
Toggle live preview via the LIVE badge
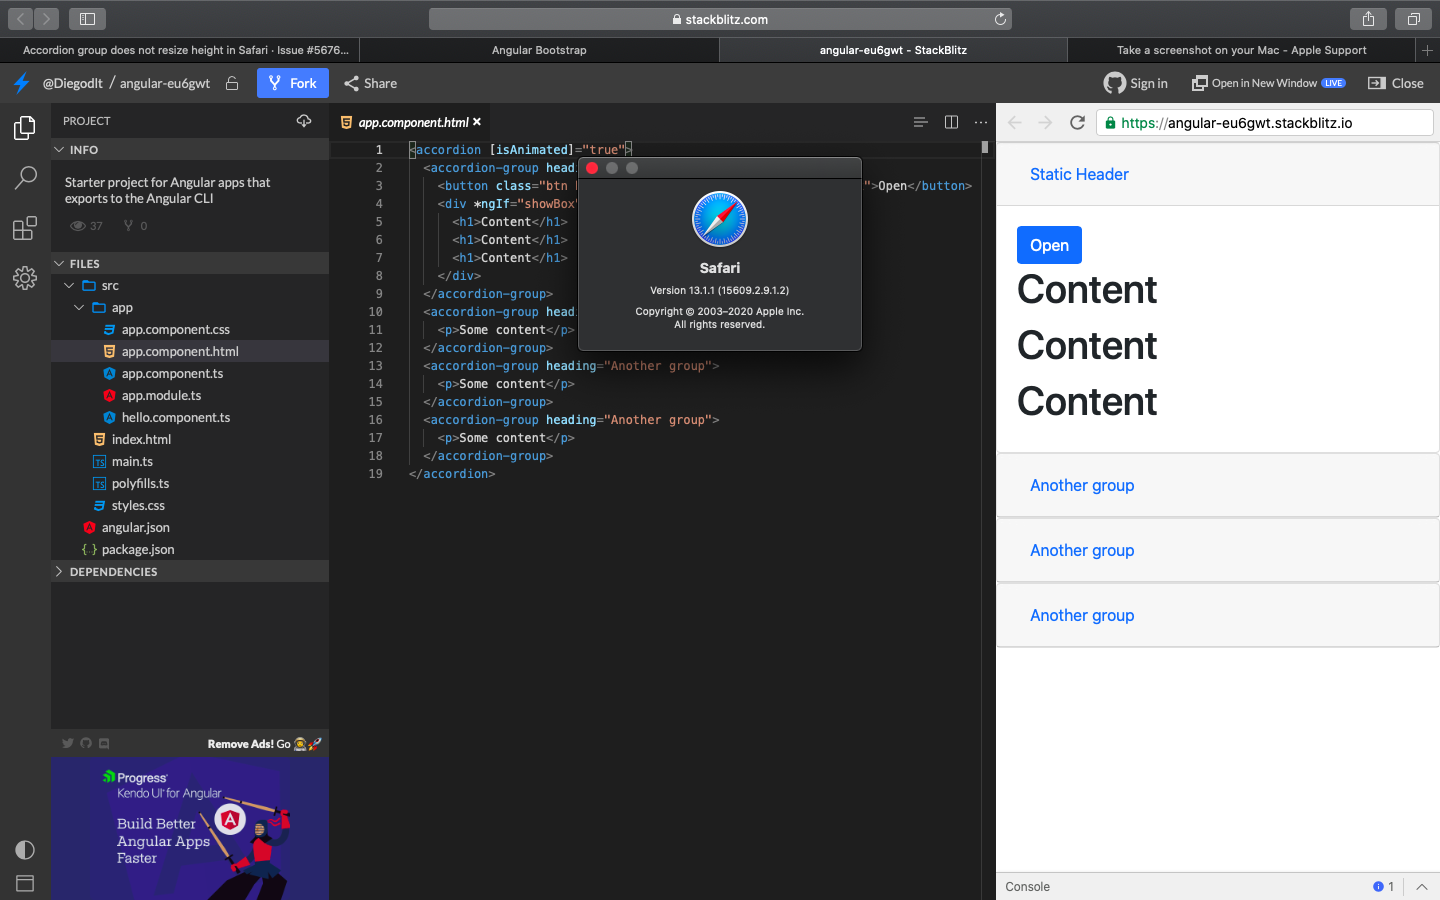(x=1336, y=83)
